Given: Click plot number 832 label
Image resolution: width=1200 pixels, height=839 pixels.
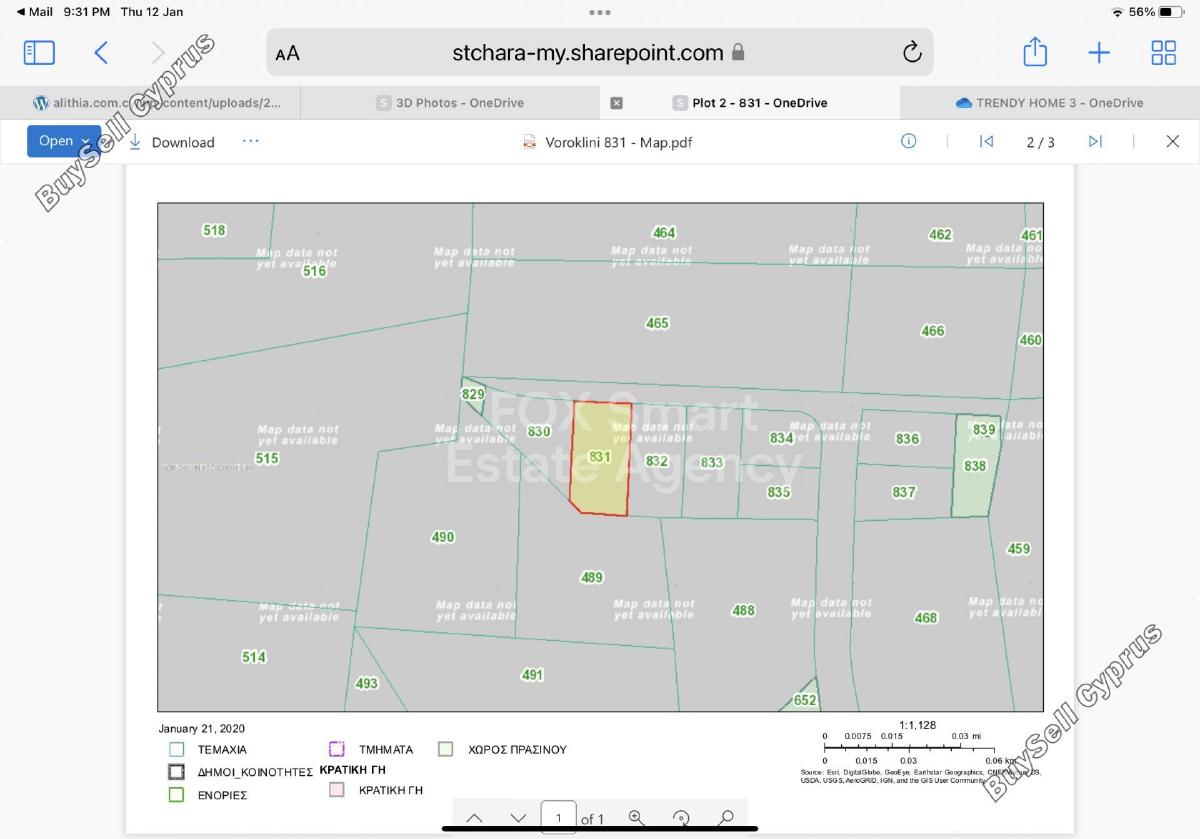Looking at the screenshot, I should point(657,461).
